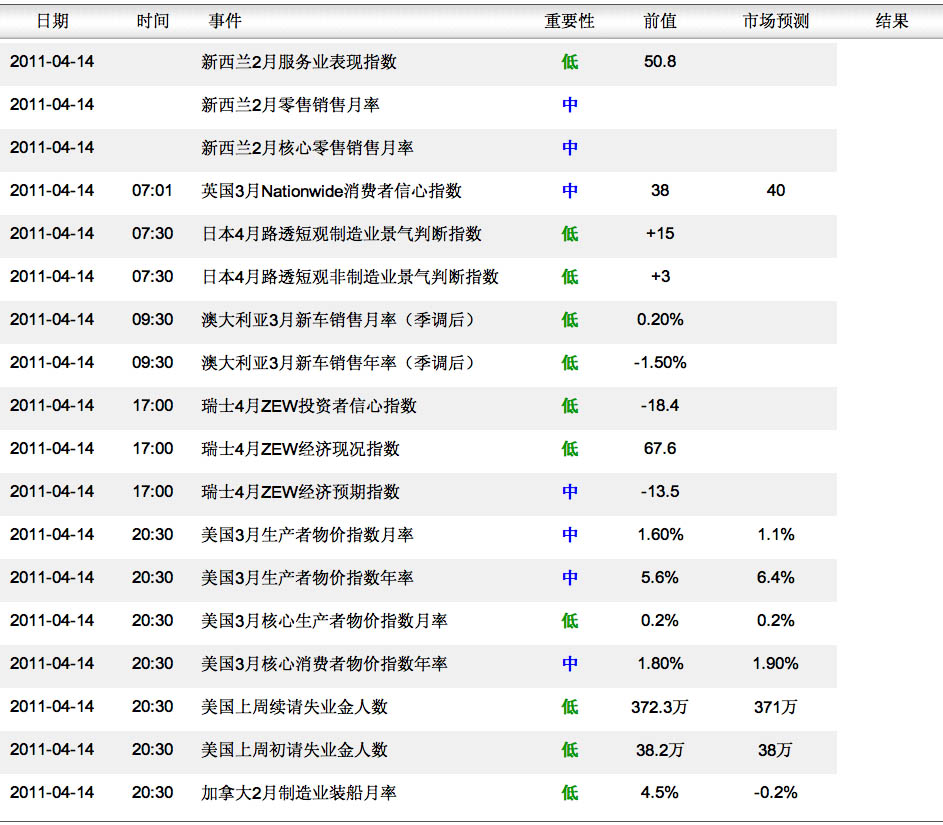Select 英国3月Nationwide消费者信心指数 event
Screen dimensions: 943x825
point(331,191)
